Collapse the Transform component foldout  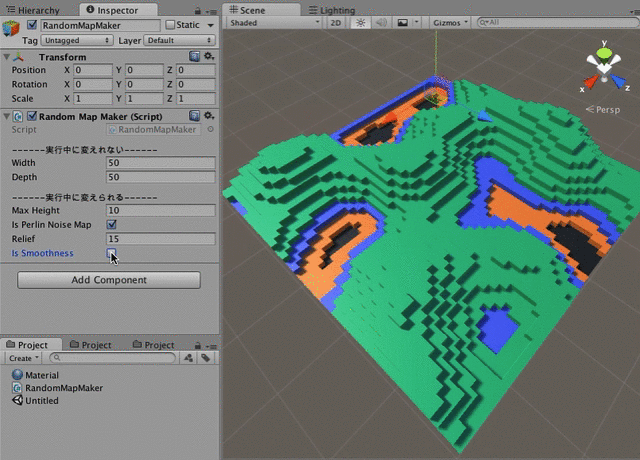[x=6, y=57]
